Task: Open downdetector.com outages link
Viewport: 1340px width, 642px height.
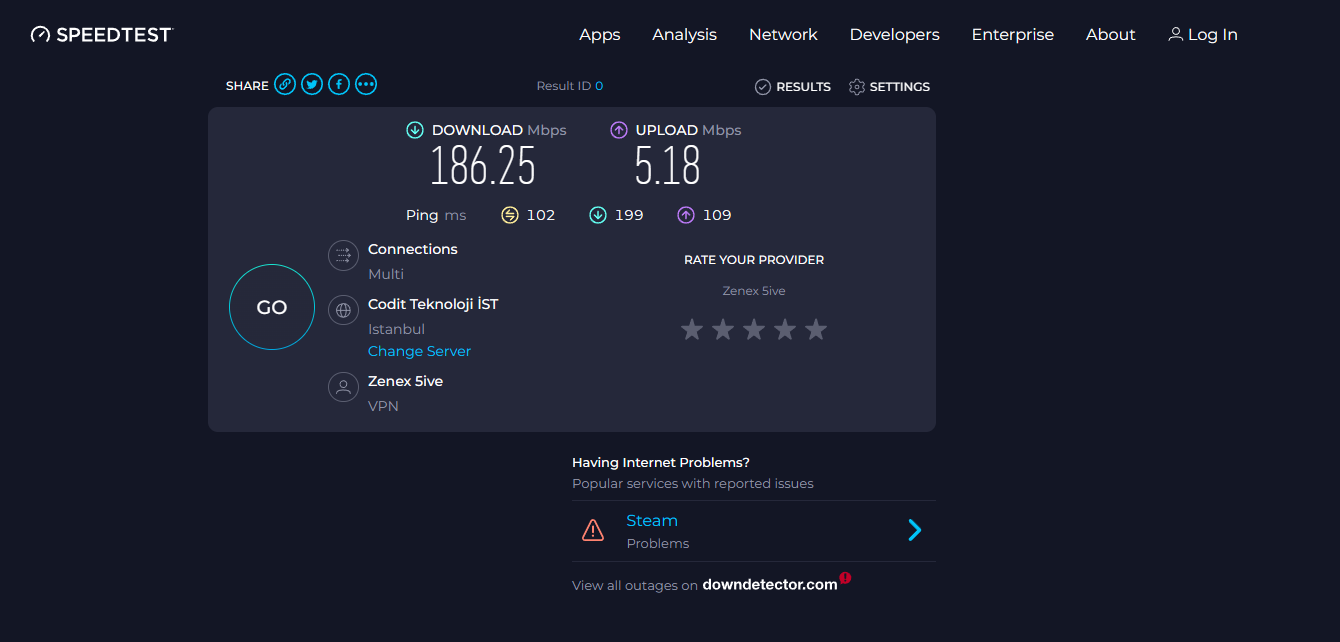Action: [x=769, y=585]
